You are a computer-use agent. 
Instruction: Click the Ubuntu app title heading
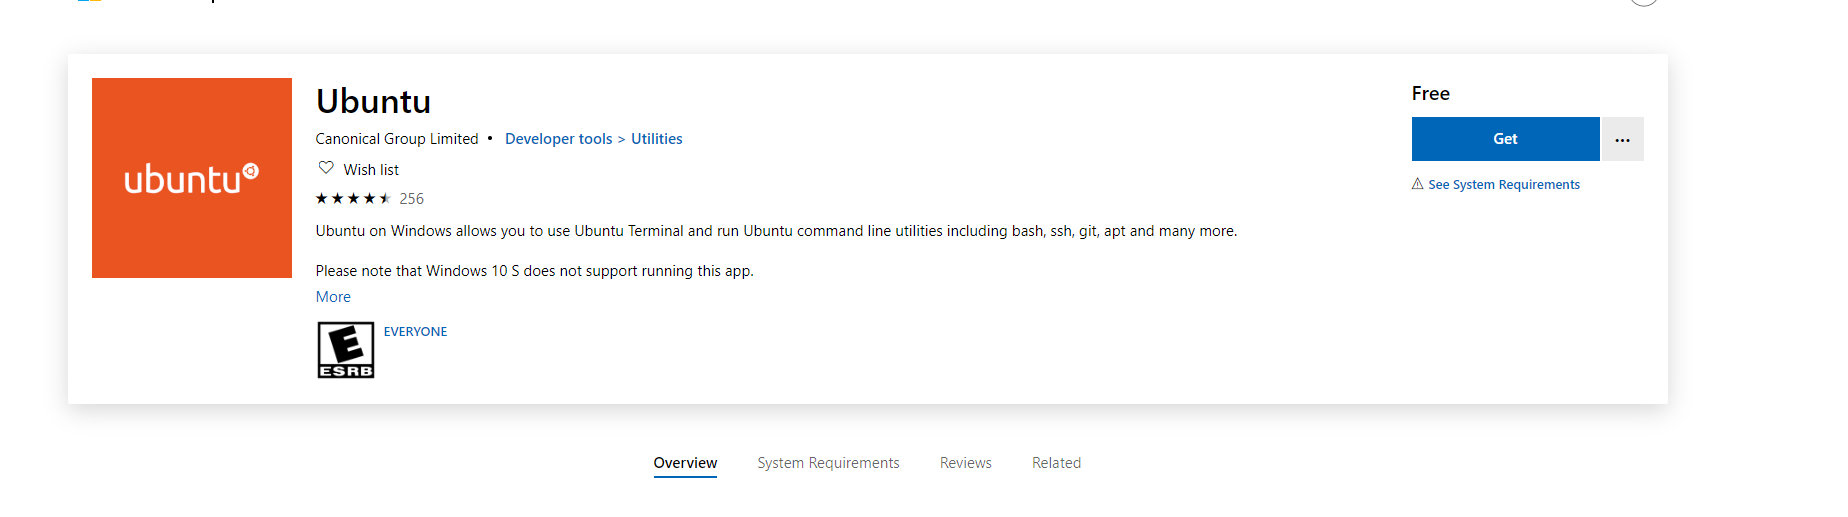(373, 102)
